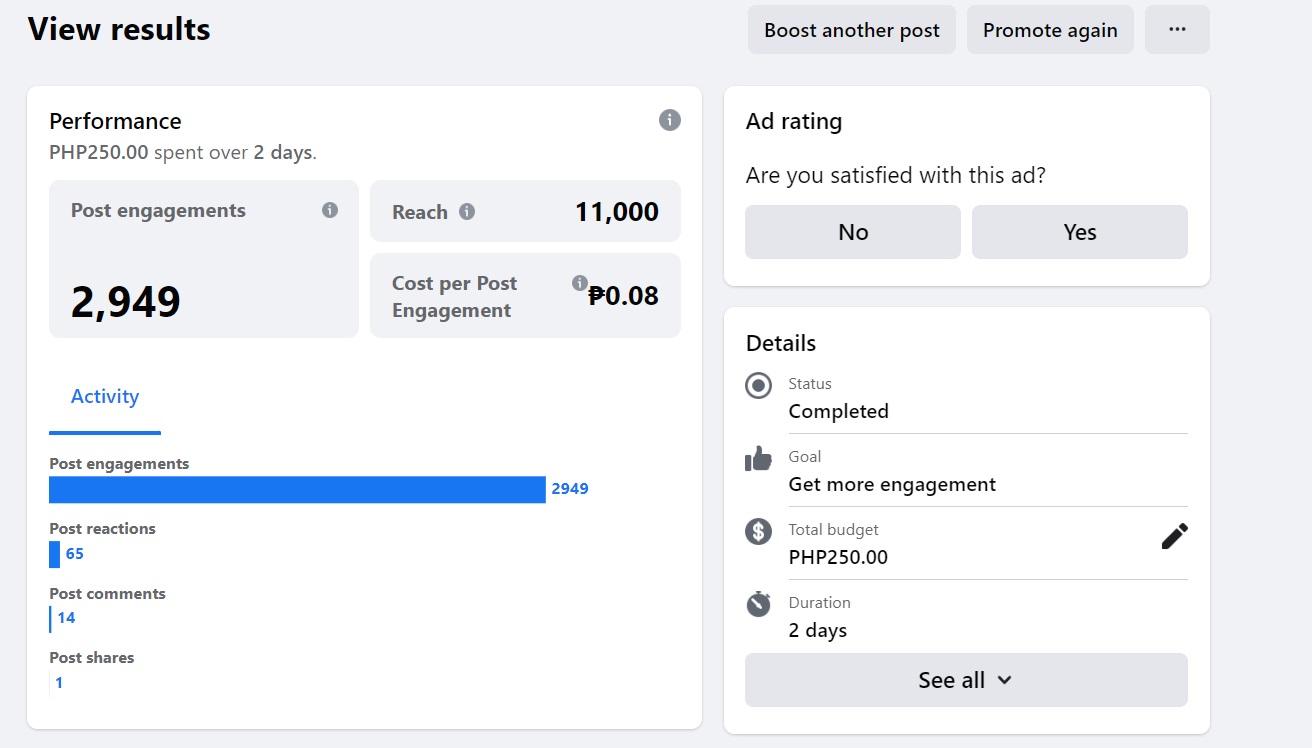1312x748 pixels.
Task: Click the Post shares label
Action: click(x=91, y=658)
